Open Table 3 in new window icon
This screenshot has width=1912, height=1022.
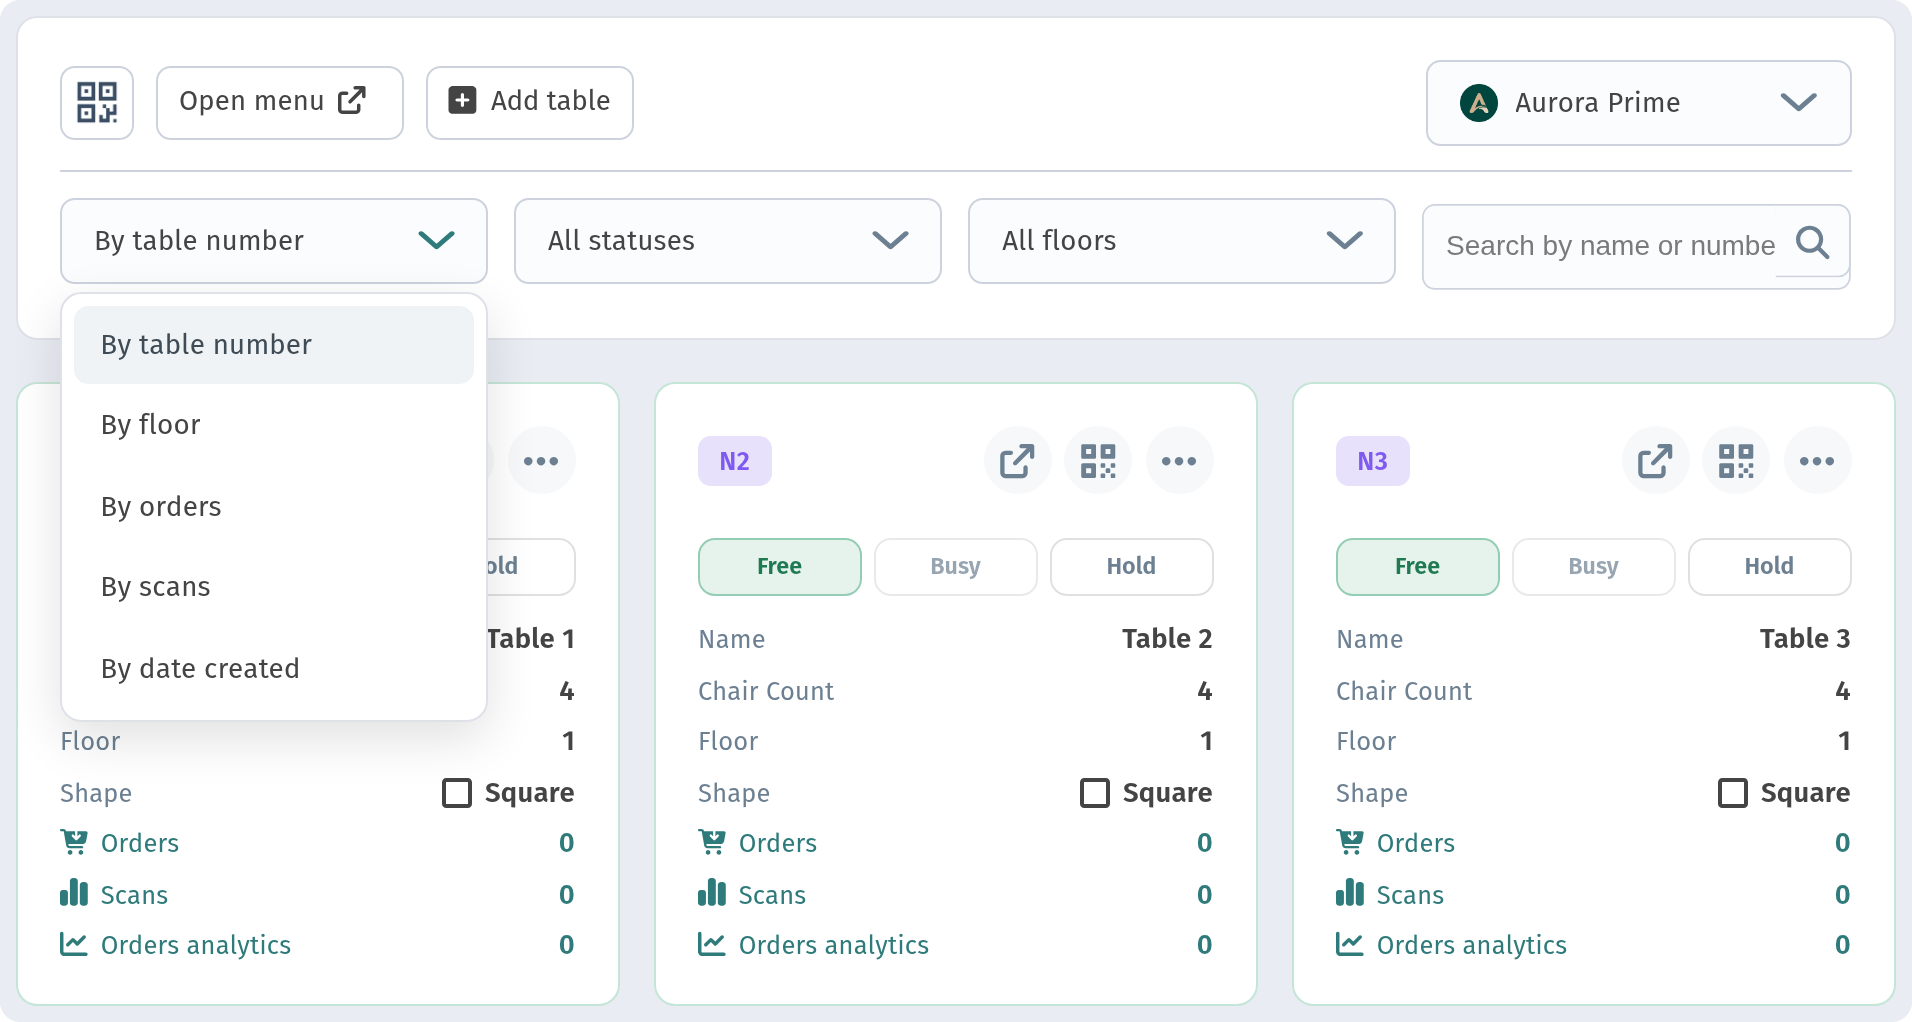tap(1655, 461)
